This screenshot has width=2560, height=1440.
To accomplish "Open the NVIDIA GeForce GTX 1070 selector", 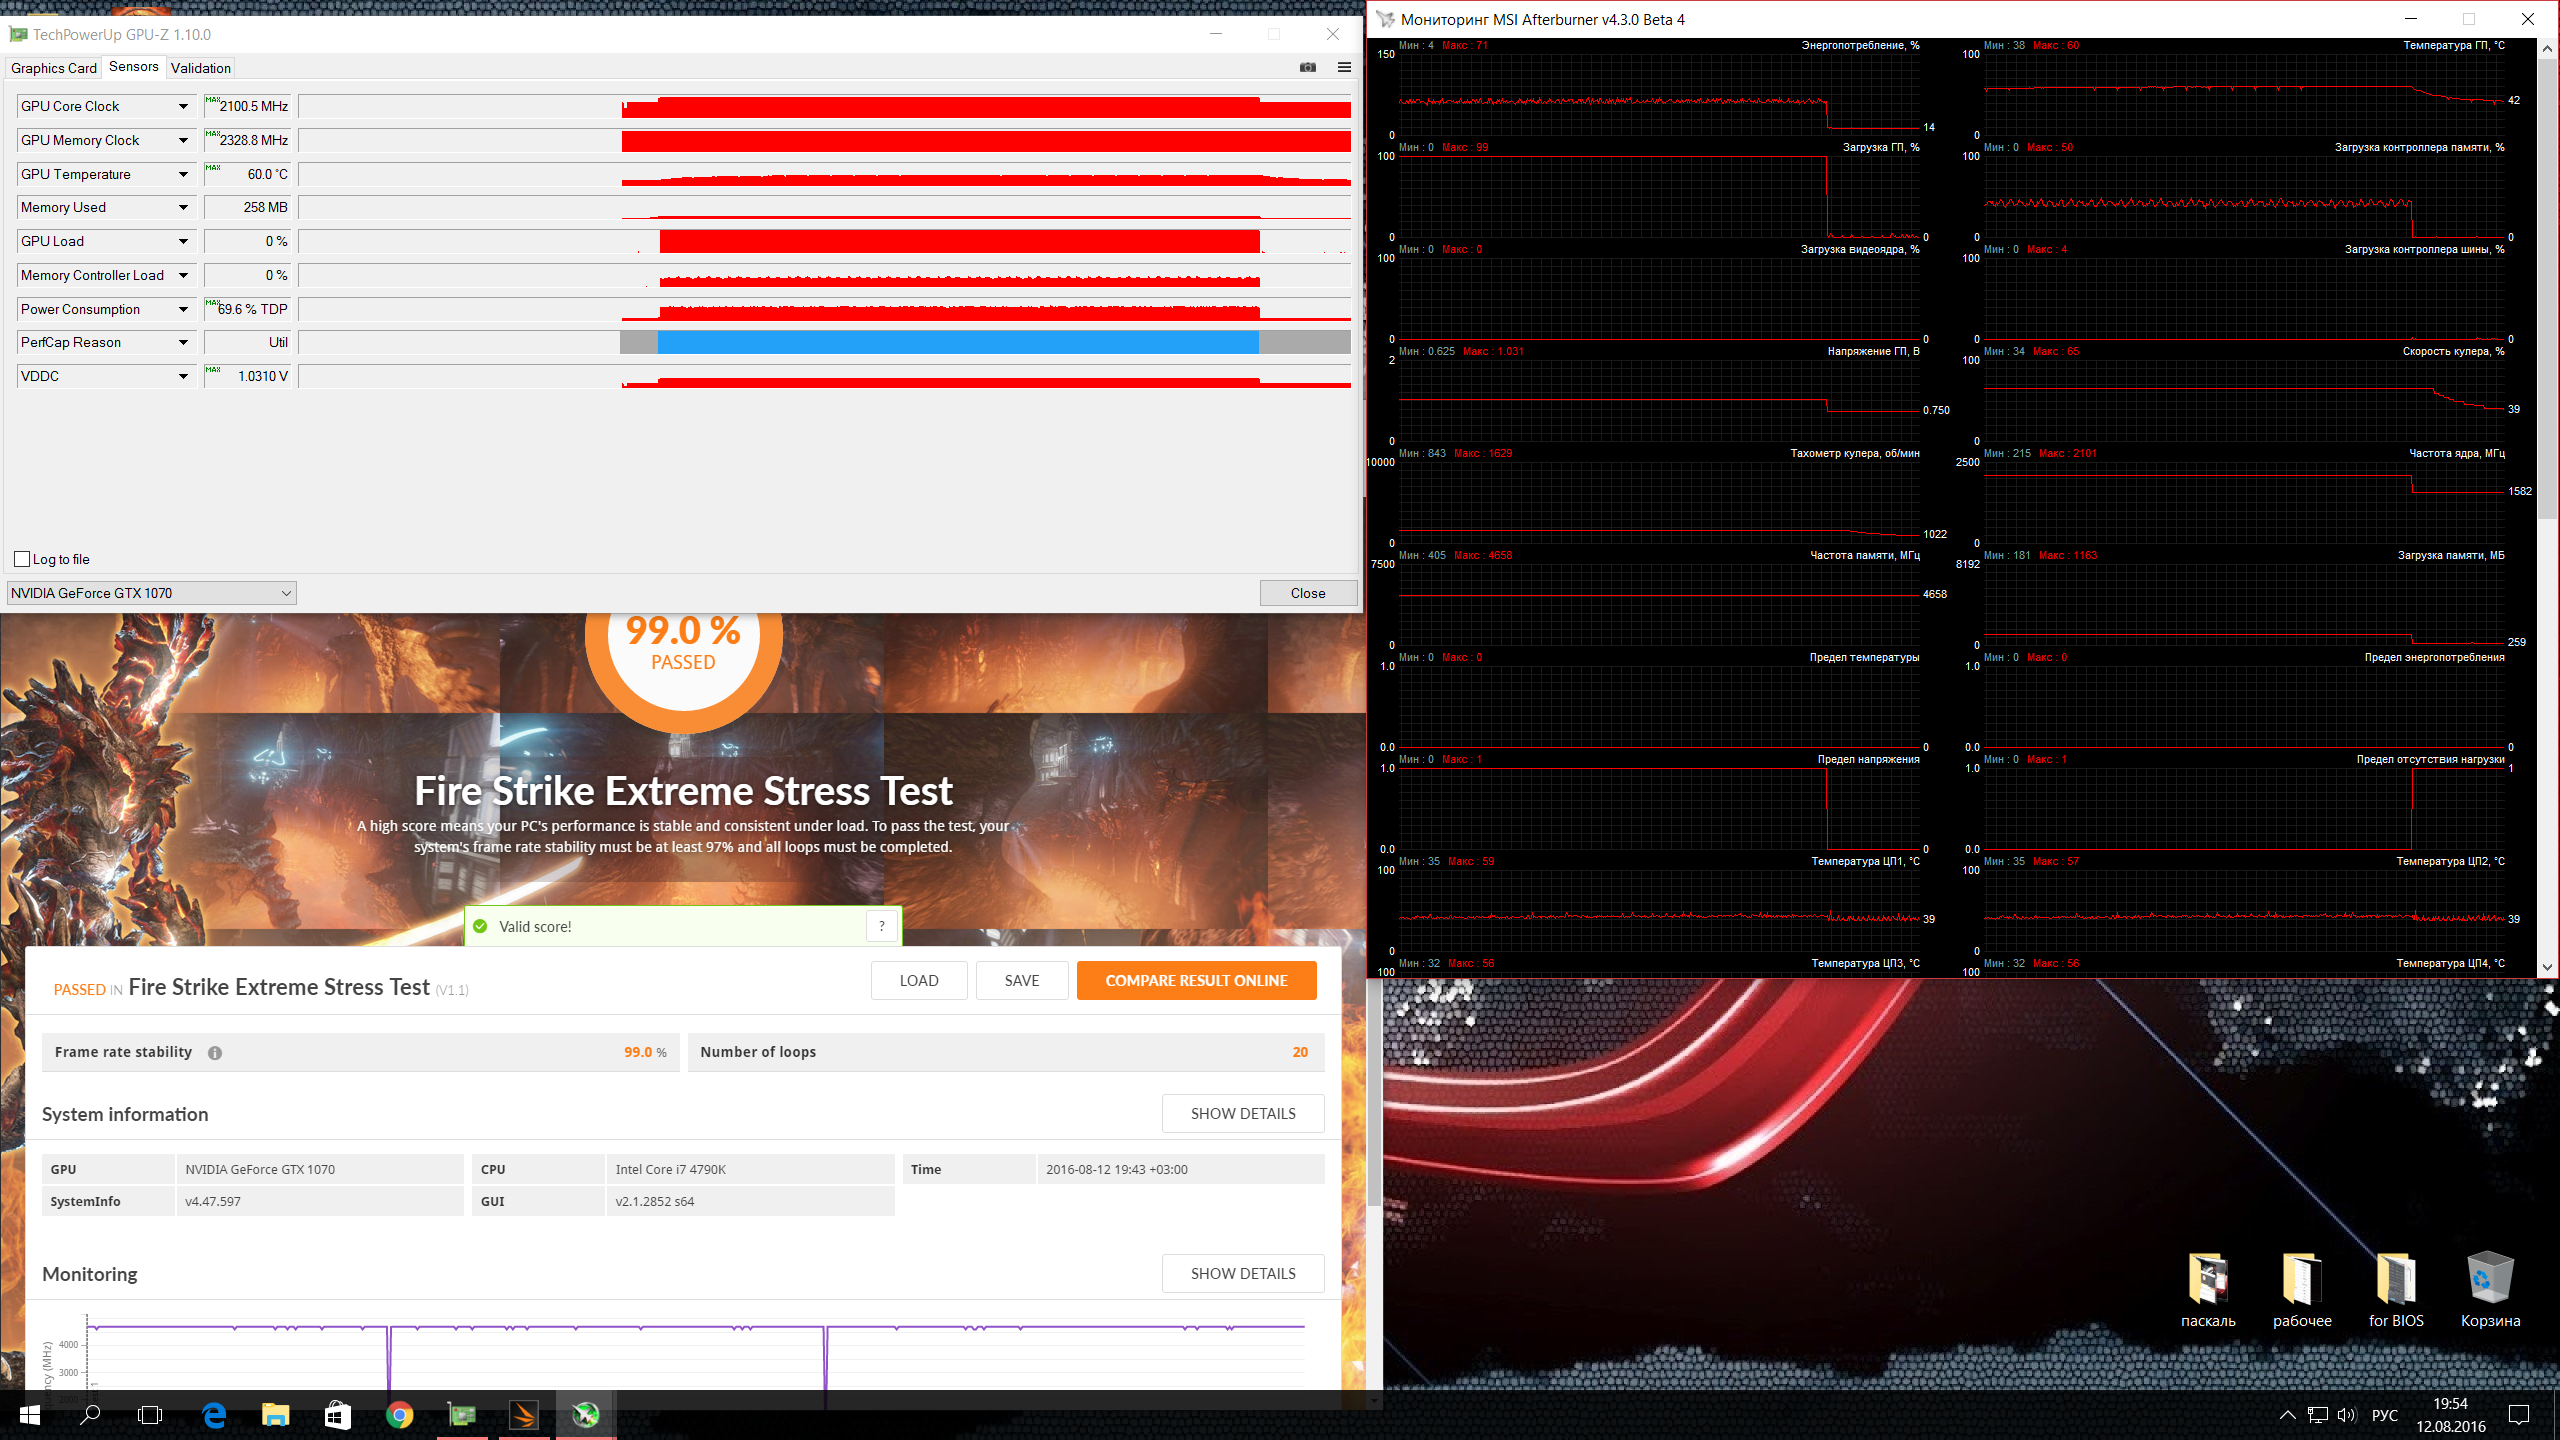I will (x=151, y=593).
